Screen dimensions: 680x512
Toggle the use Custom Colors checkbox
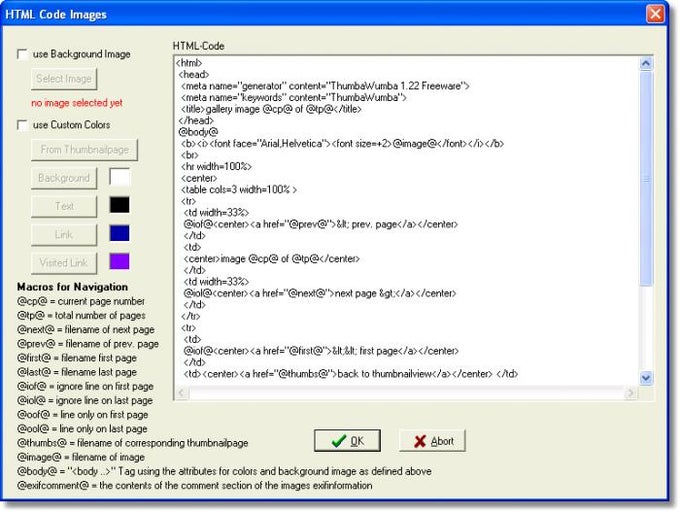[x=22, y=125]
